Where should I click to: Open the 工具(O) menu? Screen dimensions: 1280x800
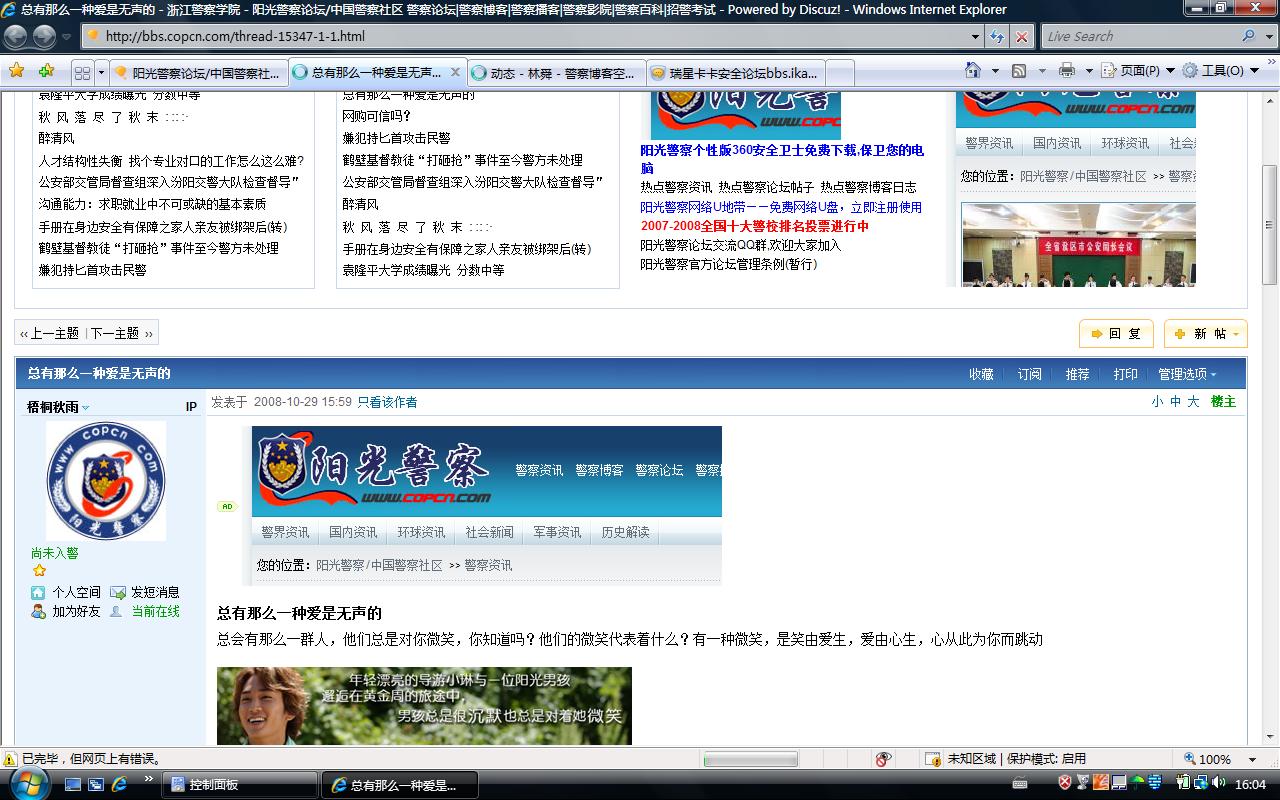[1220, 71]
